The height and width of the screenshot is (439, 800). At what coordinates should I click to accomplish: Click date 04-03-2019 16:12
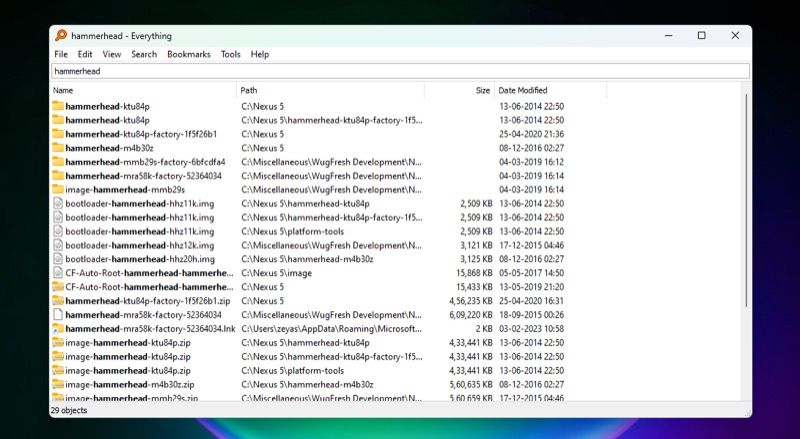click(x=532, y=162)
